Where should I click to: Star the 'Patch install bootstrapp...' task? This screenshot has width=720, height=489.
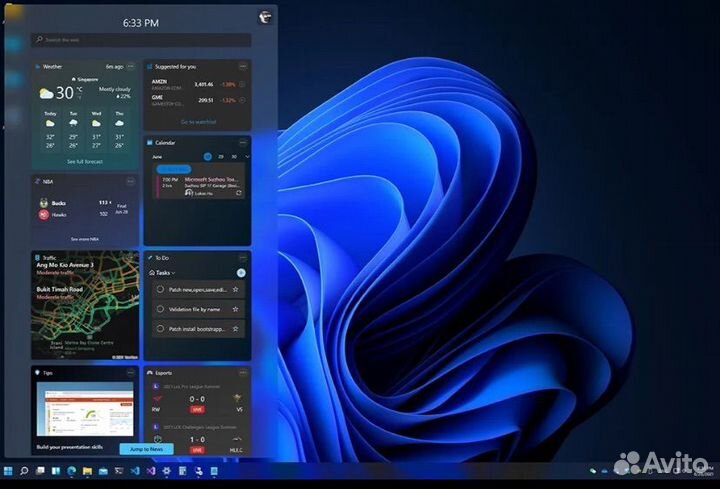click(x=236, y=329)
